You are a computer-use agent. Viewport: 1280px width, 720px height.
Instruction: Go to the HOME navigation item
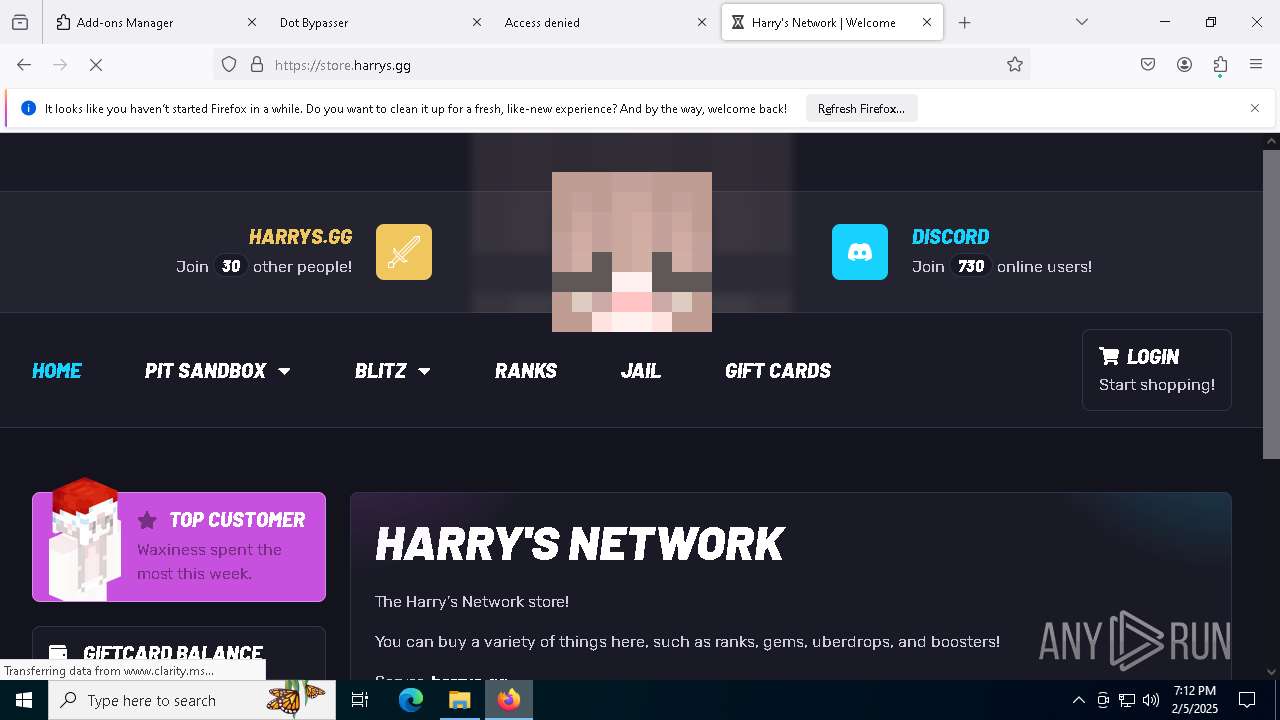57,371
